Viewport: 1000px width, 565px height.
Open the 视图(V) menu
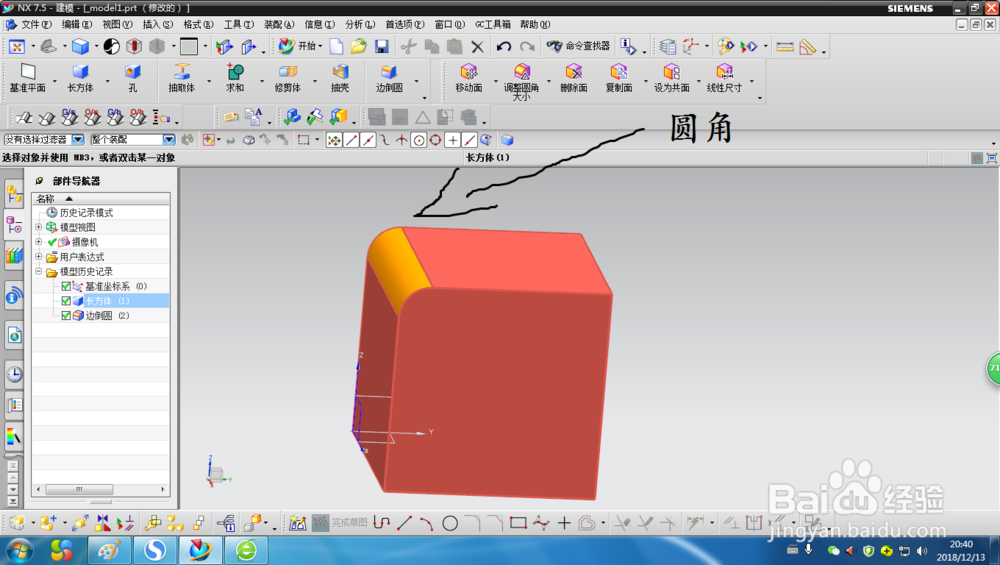coord(117,24)
